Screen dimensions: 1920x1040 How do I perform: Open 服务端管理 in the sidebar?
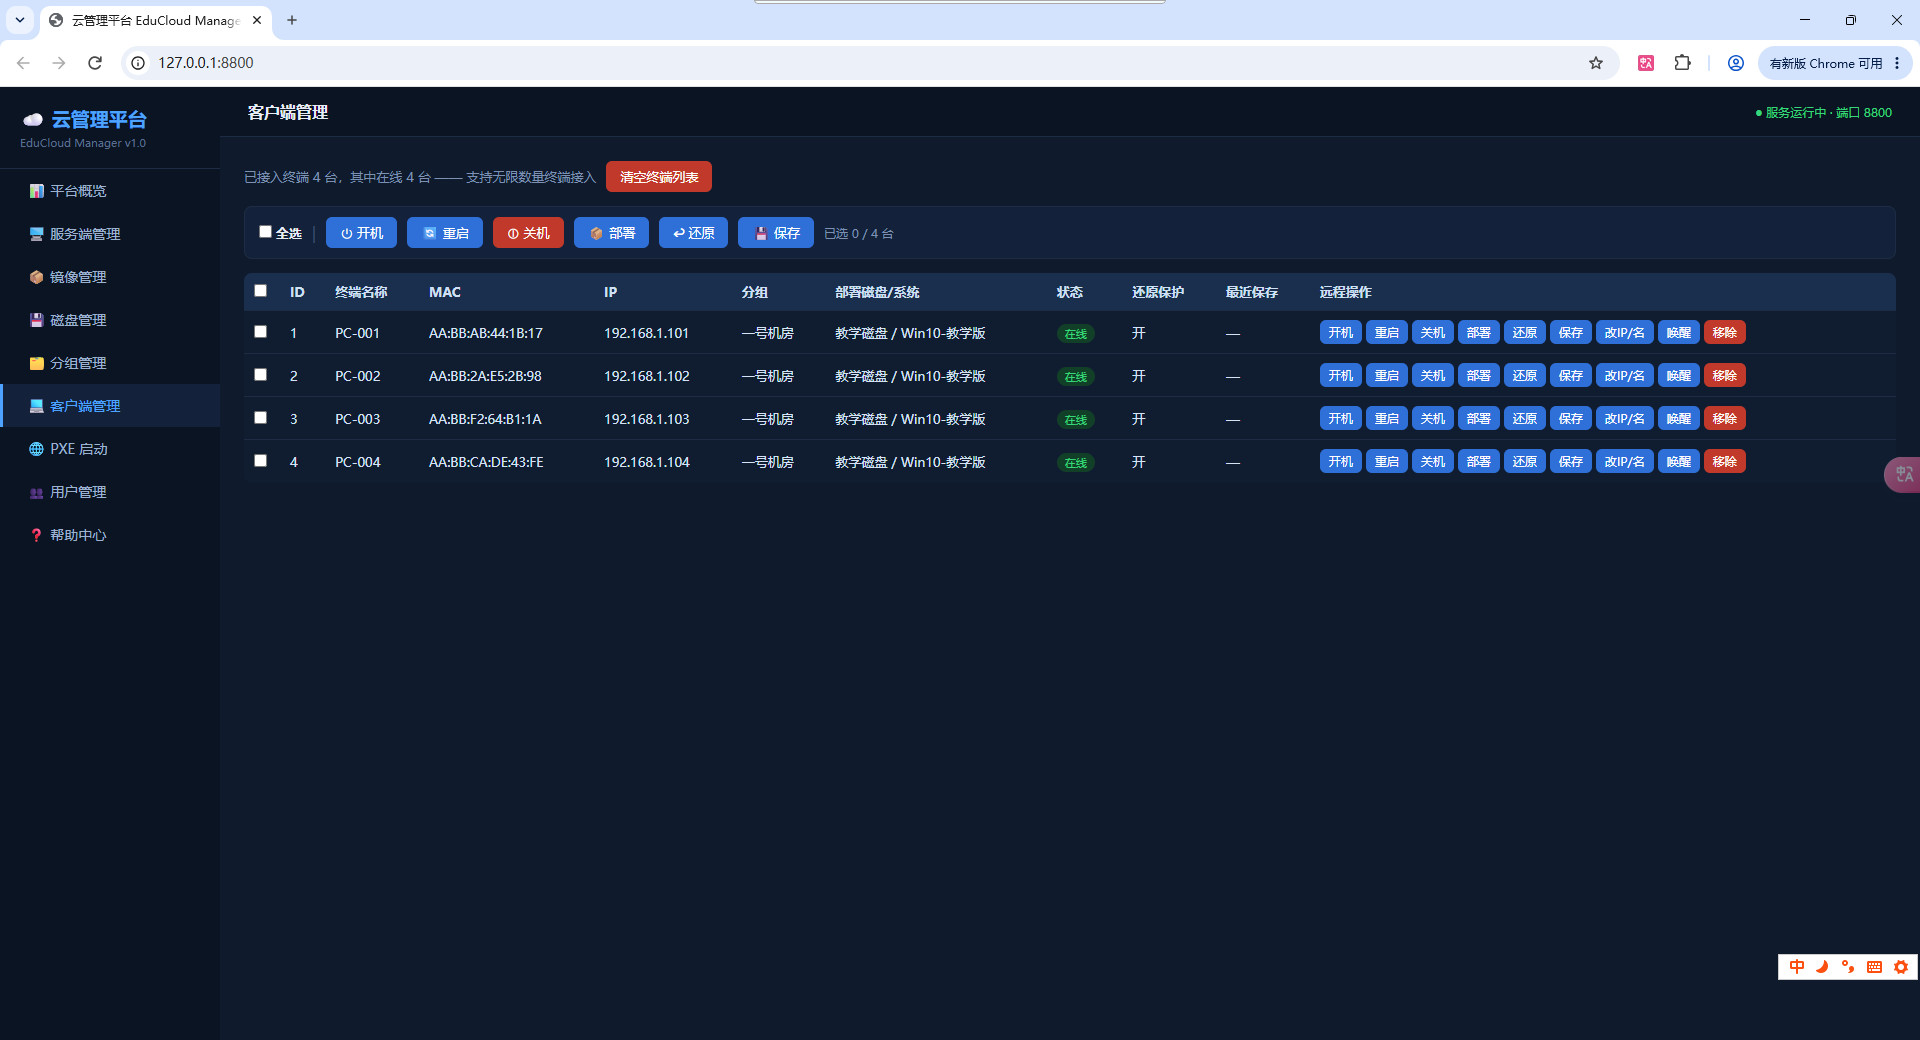point(110,234)
